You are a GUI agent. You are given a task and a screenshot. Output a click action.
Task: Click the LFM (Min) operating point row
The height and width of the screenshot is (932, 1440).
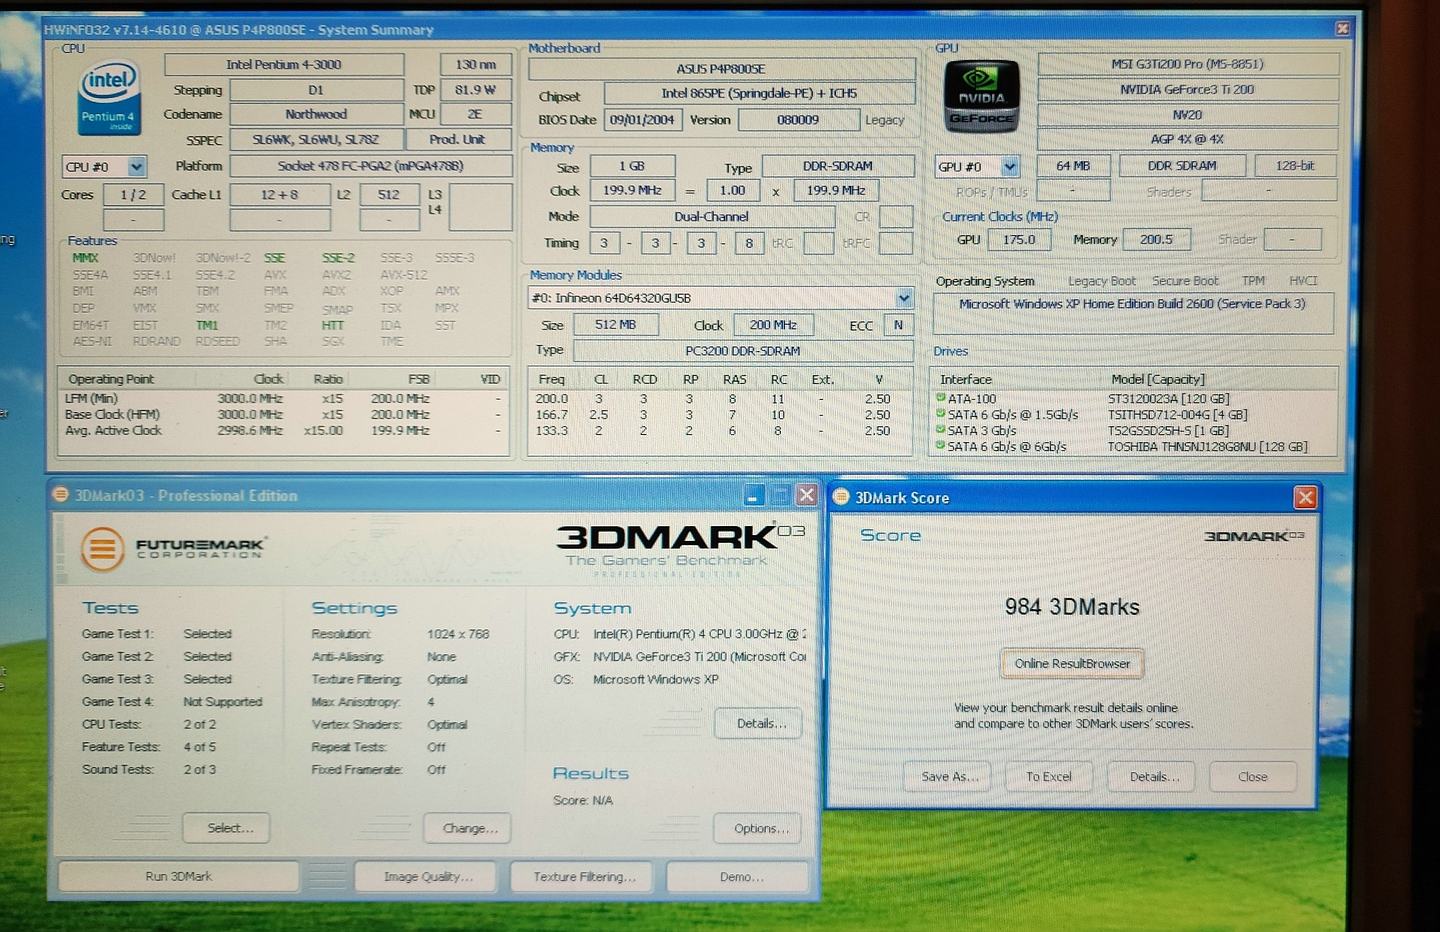284,398
